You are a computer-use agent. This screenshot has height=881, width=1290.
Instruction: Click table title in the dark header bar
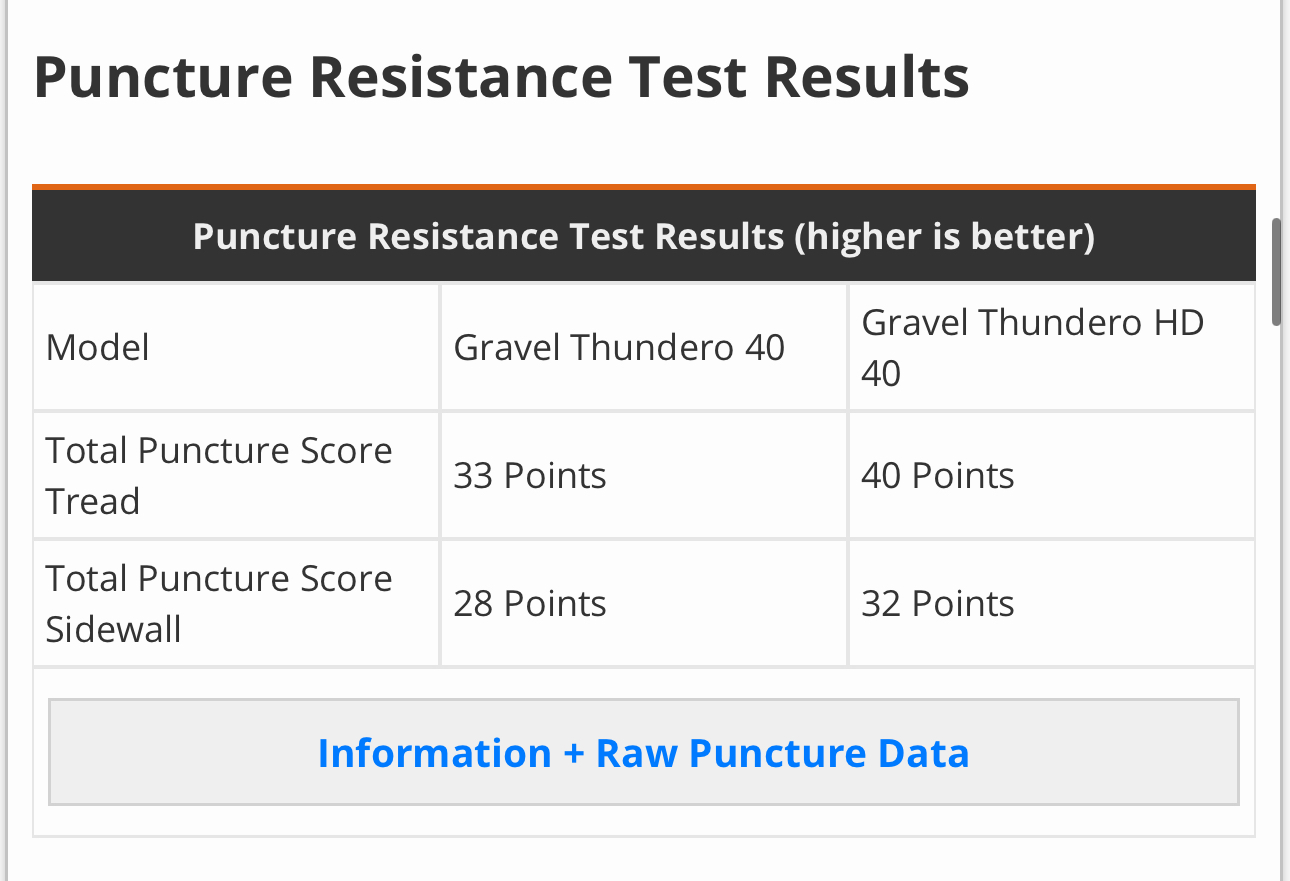[x=488, y=237]
